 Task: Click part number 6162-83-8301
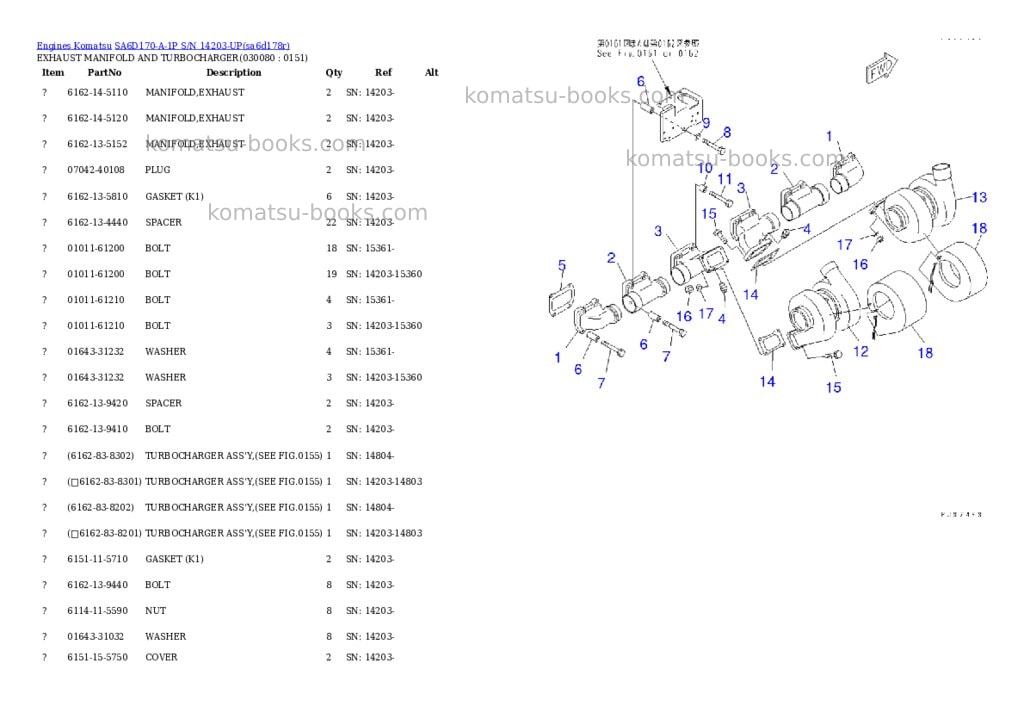[104, 482]
